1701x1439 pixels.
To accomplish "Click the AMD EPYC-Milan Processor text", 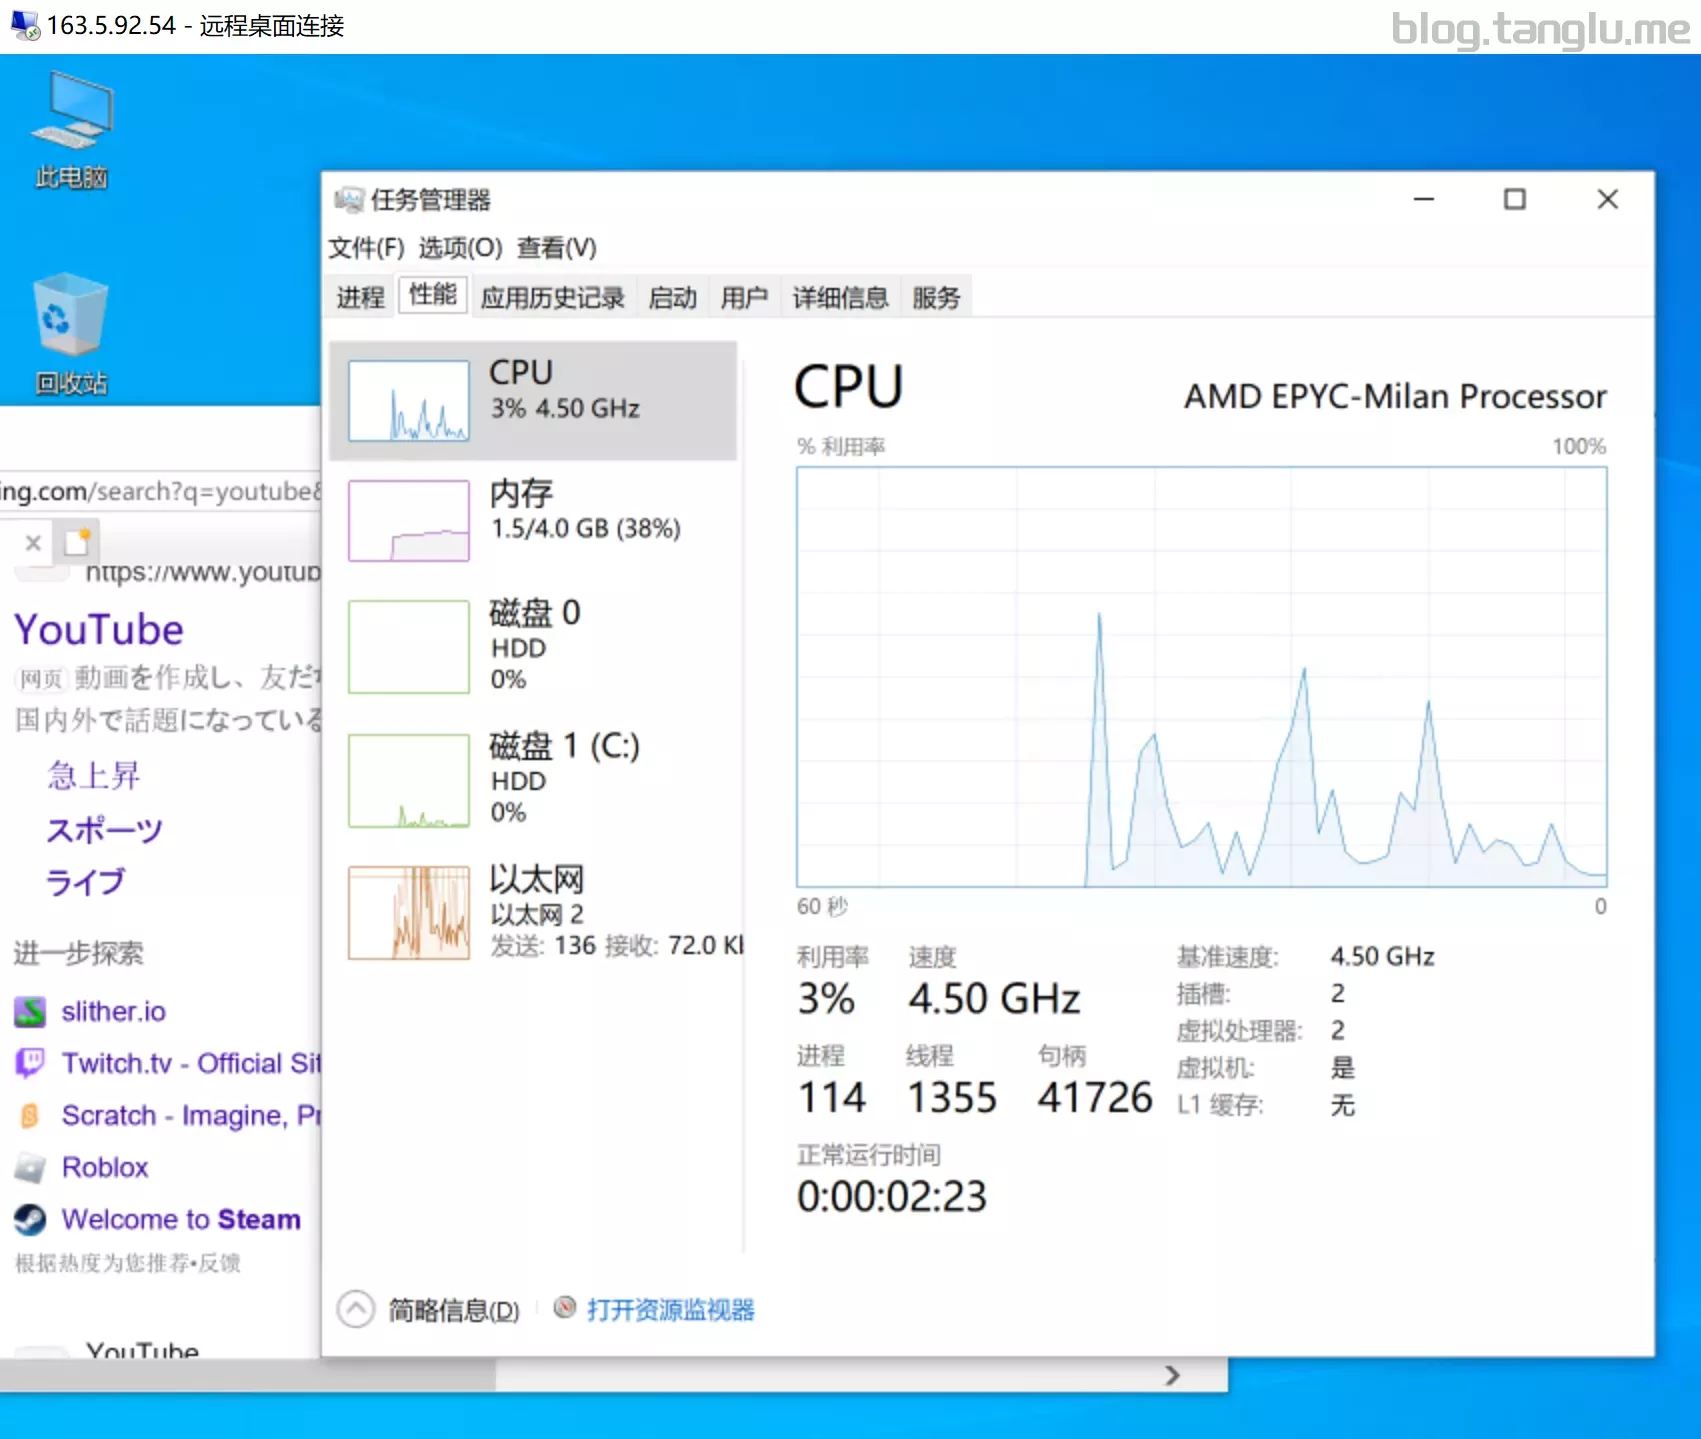I will [1395, 397].
